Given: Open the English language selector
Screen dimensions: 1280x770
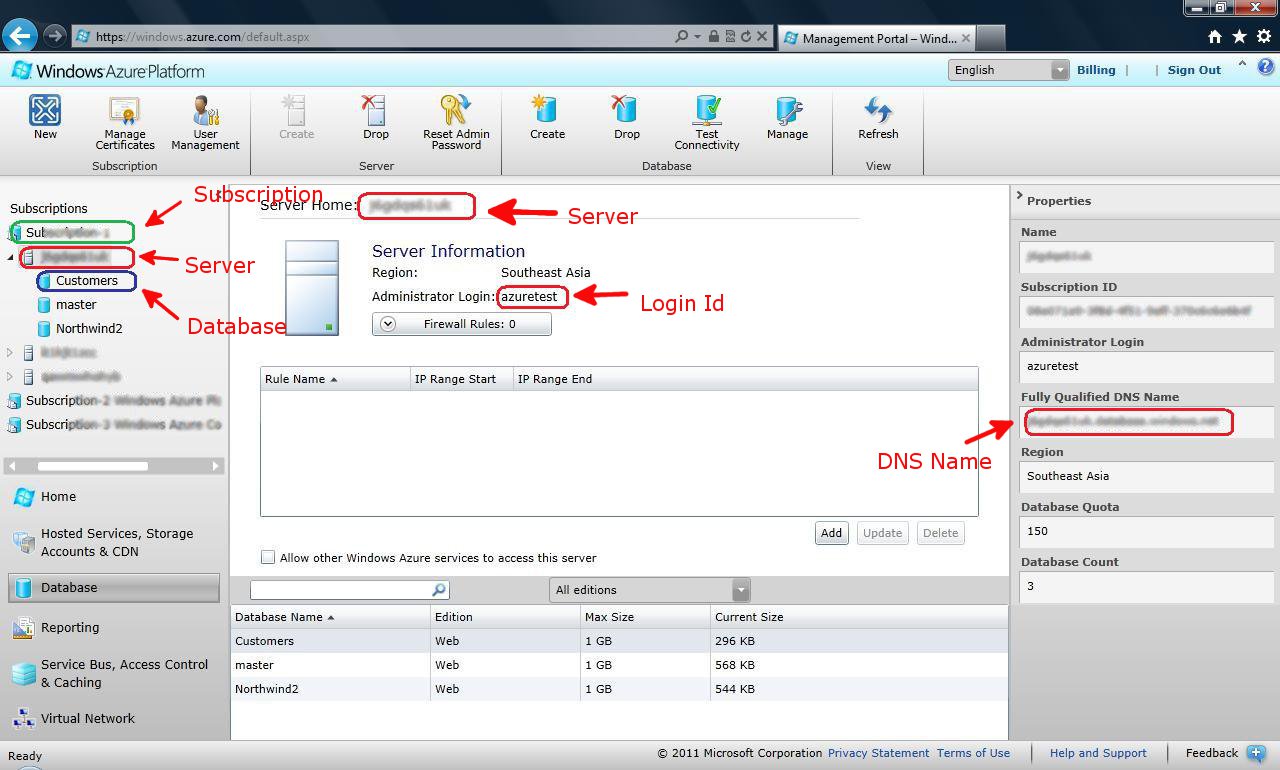Looking at the screenshot, I should click(1008, 70).
